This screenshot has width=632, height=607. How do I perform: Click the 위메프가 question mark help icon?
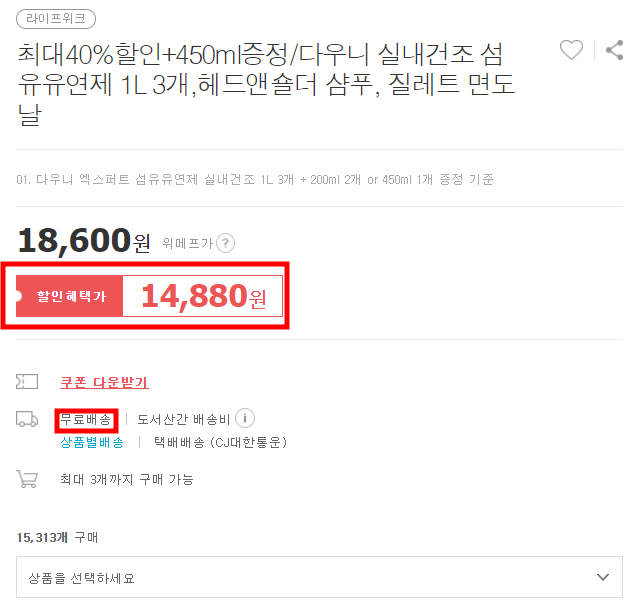click(225, 243)
